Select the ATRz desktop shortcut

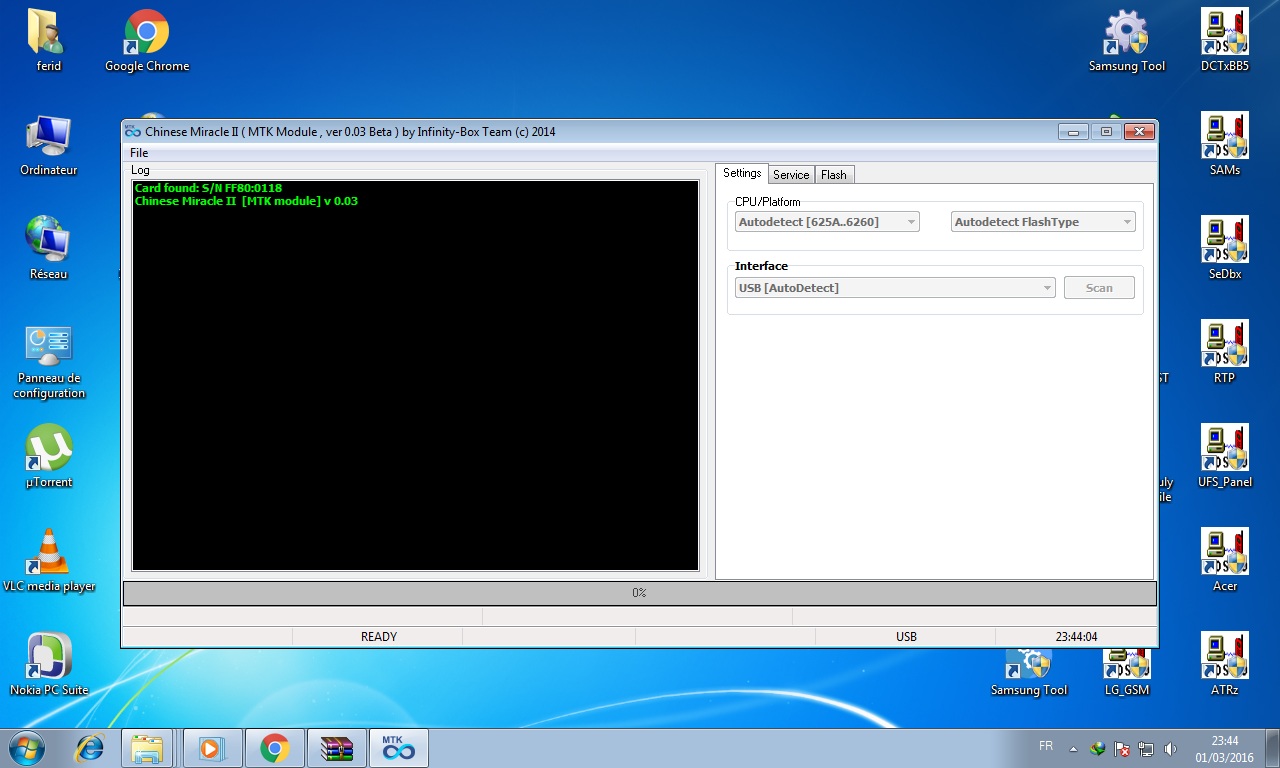(1225, 665)
